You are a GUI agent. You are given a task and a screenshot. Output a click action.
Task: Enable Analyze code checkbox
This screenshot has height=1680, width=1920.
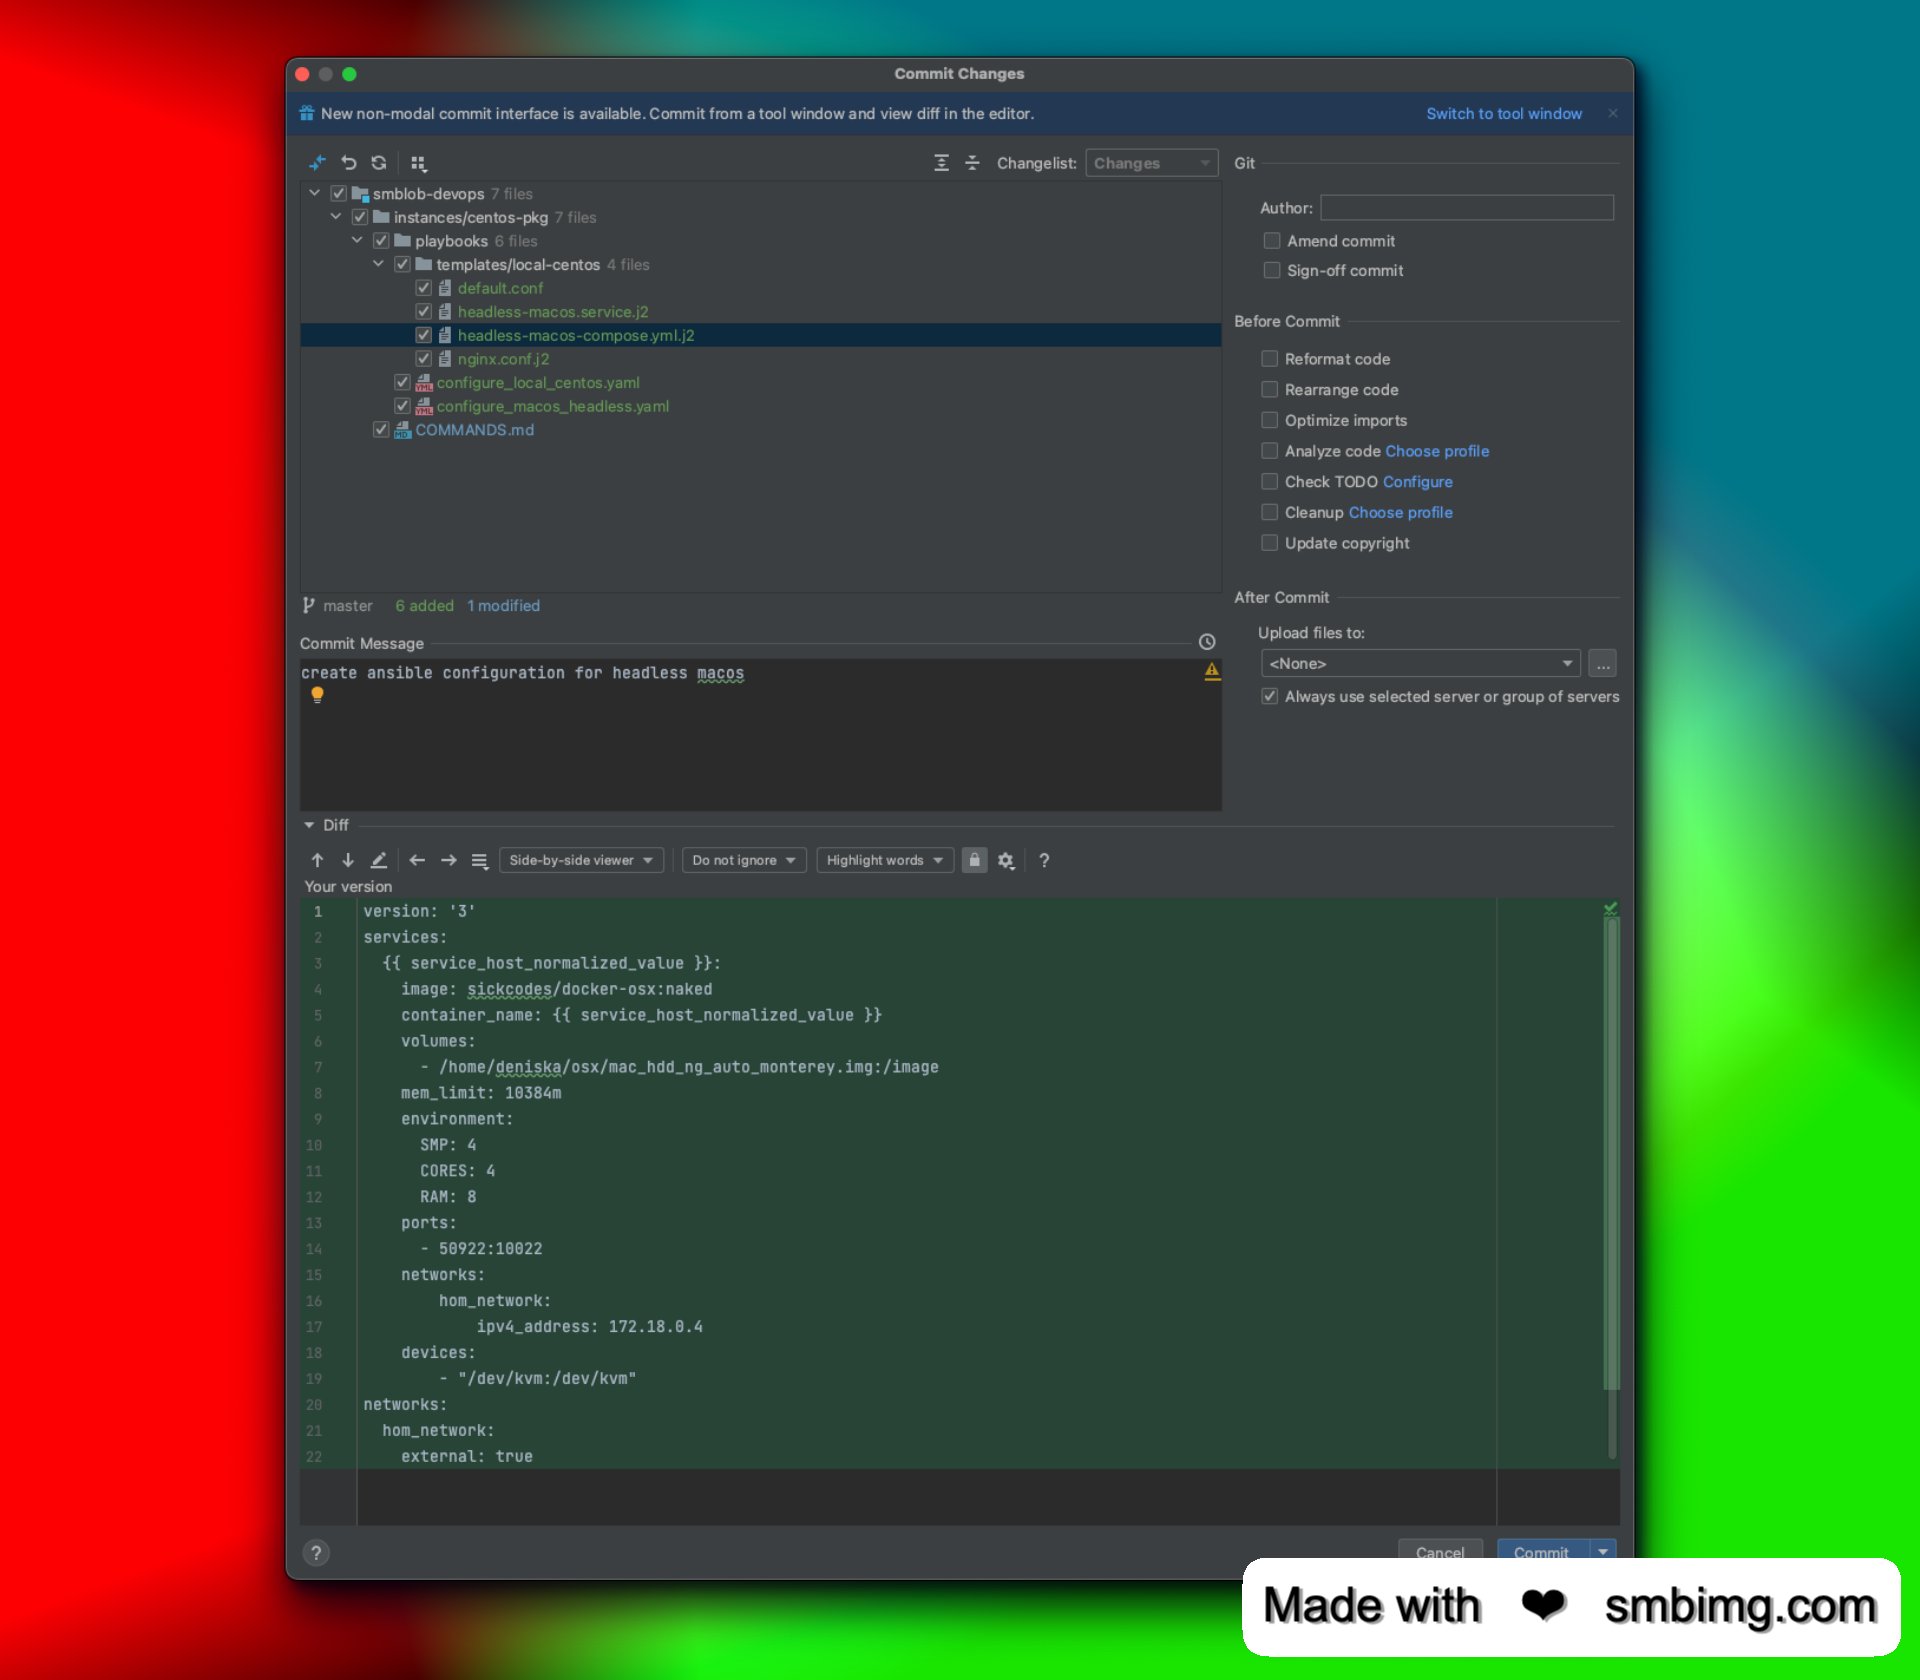1270,451
